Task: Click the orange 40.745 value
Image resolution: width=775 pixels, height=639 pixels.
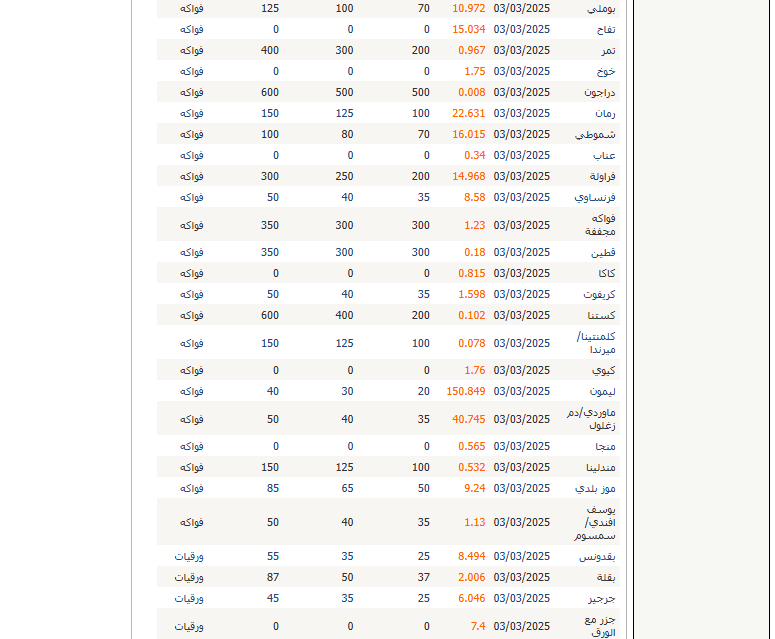Action: click(468, 419)
